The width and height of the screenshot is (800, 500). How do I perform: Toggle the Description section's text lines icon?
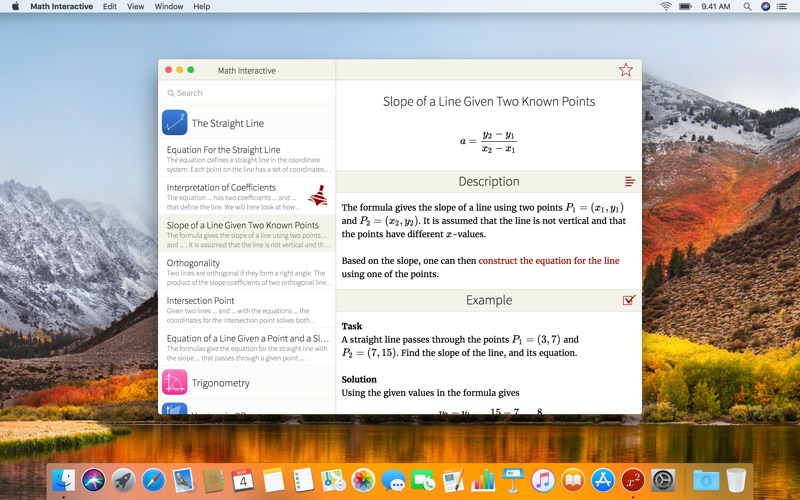(x=630, y=181)
